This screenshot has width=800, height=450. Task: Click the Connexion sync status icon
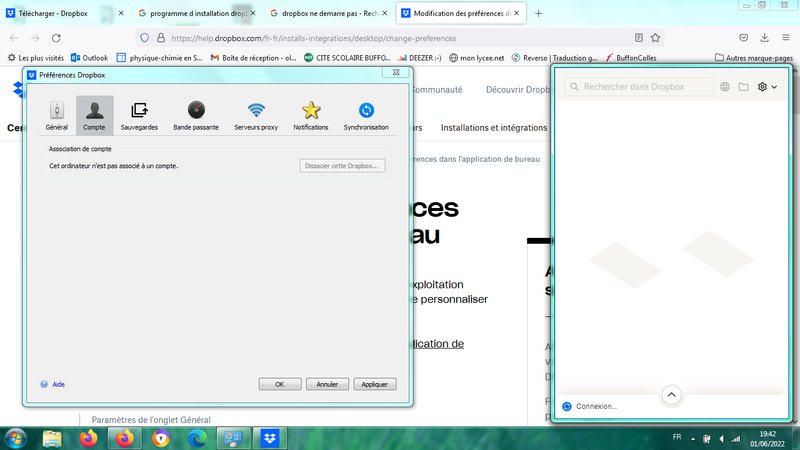(x=566, y=406)
